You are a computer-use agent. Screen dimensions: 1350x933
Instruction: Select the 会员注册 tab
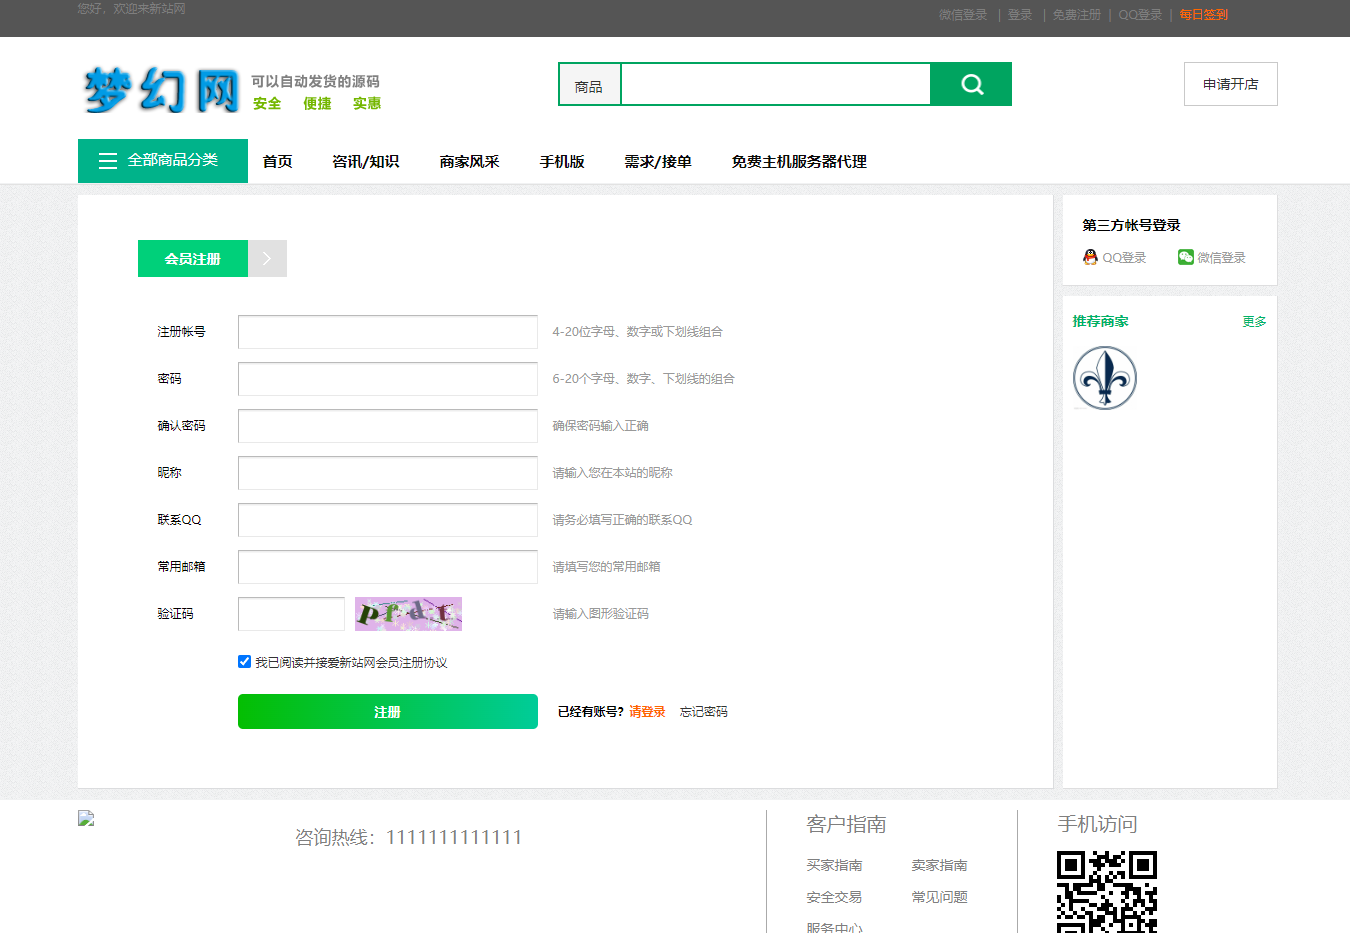coord(193,258)
